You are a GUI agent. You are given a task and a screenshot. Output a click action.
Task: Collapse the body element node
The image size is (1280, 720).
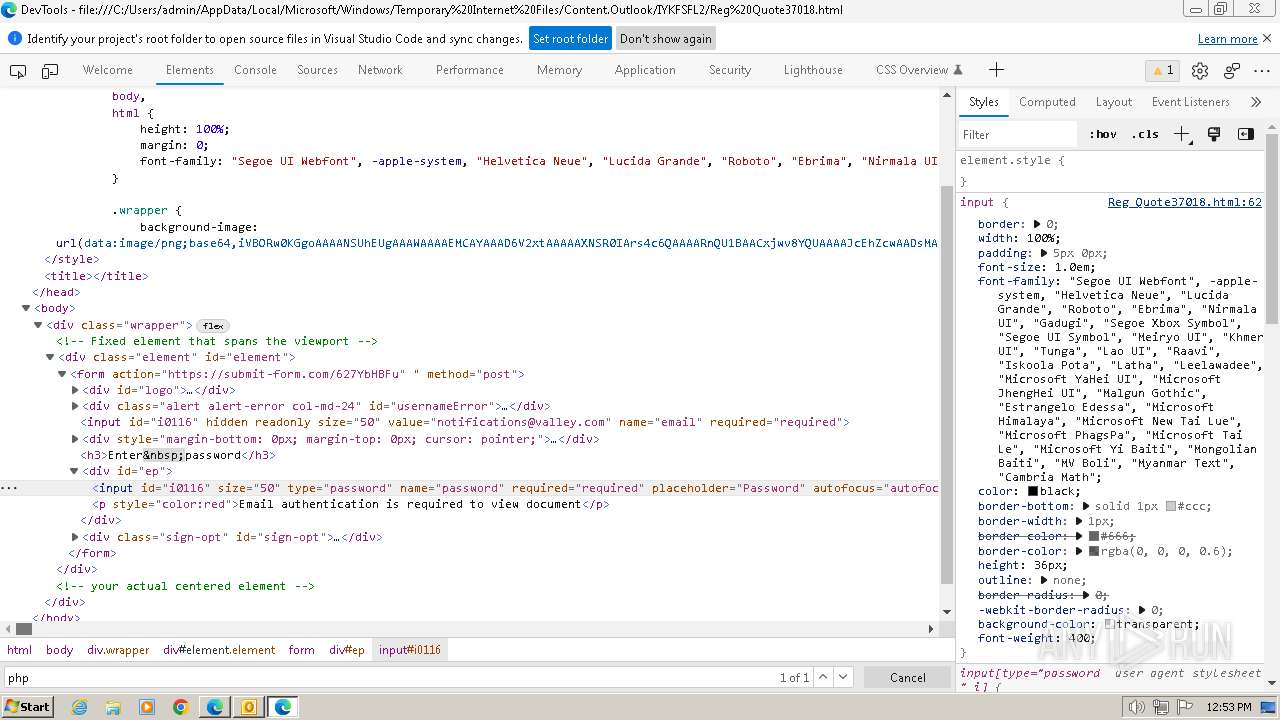click(27, 308)
